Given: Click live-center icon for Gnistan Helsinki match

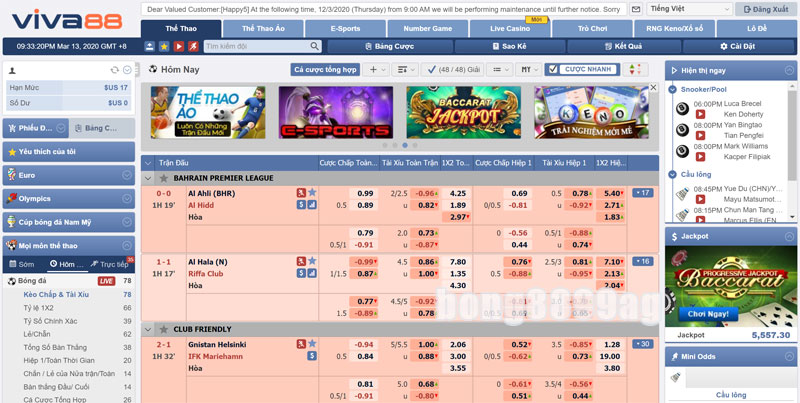Looking at the screenshot, I should coord(301,344).
